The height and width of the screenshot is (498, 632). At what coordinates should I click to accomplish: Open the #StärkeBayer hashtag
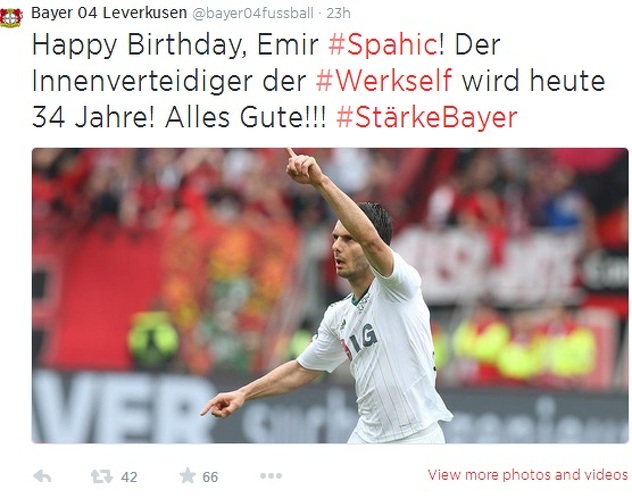[x=426, y=117]
